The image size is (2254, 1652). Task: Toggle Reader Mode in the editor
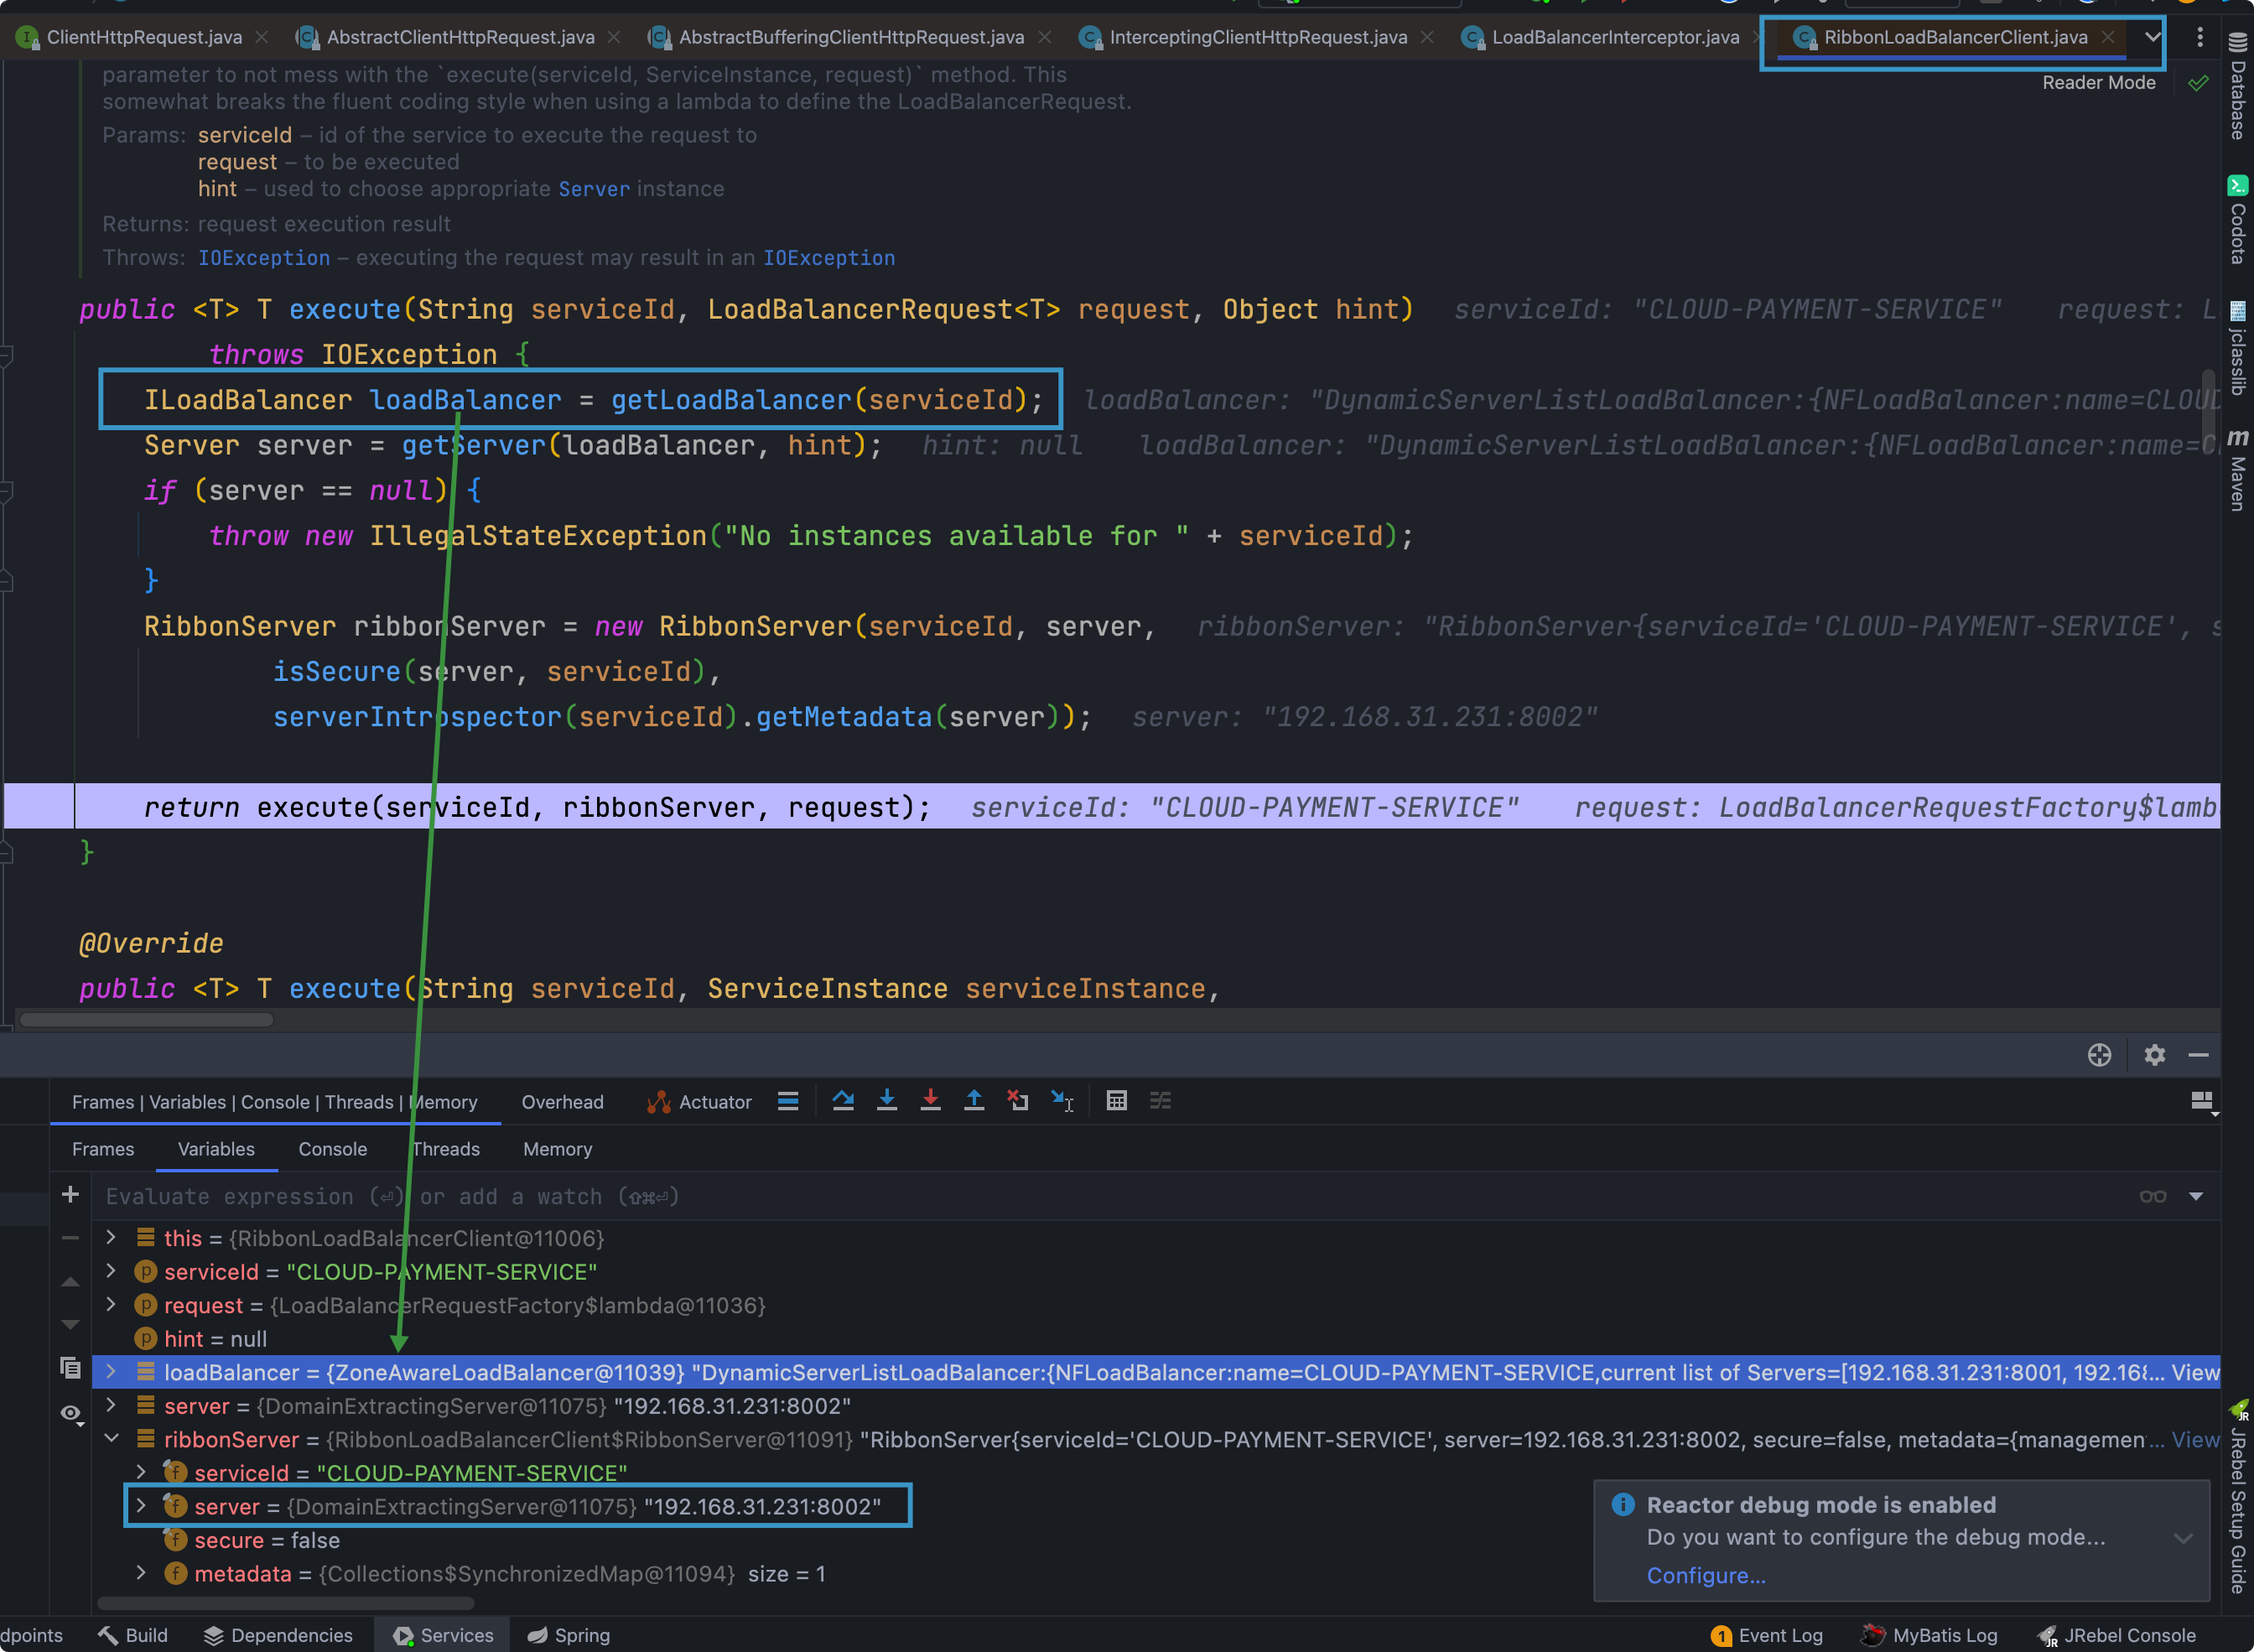tap(2098, 83)
